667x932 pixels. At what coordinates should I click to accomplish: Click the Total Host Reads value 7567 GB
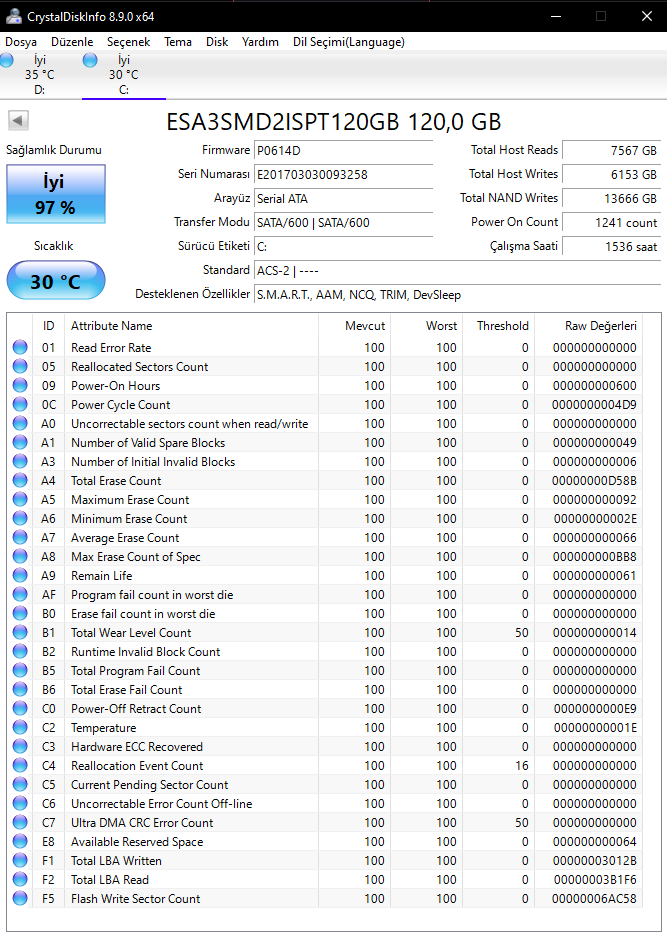point(611,150)
